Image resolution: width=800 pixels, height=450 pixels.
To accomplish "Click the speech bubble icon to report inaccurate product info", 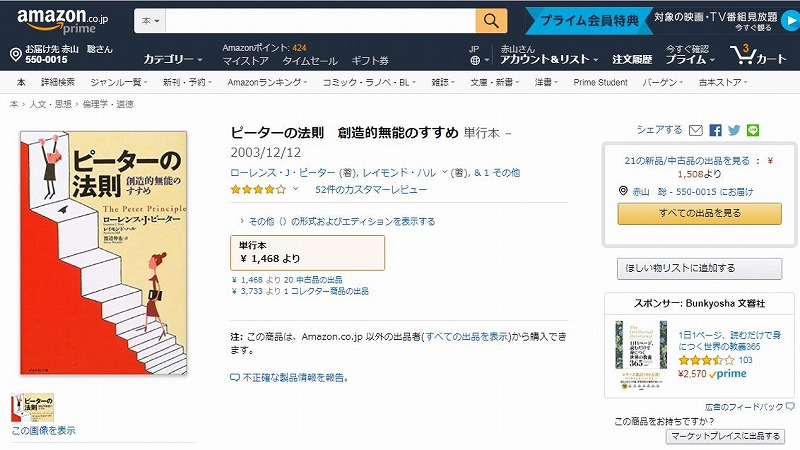I will point(235,378).
